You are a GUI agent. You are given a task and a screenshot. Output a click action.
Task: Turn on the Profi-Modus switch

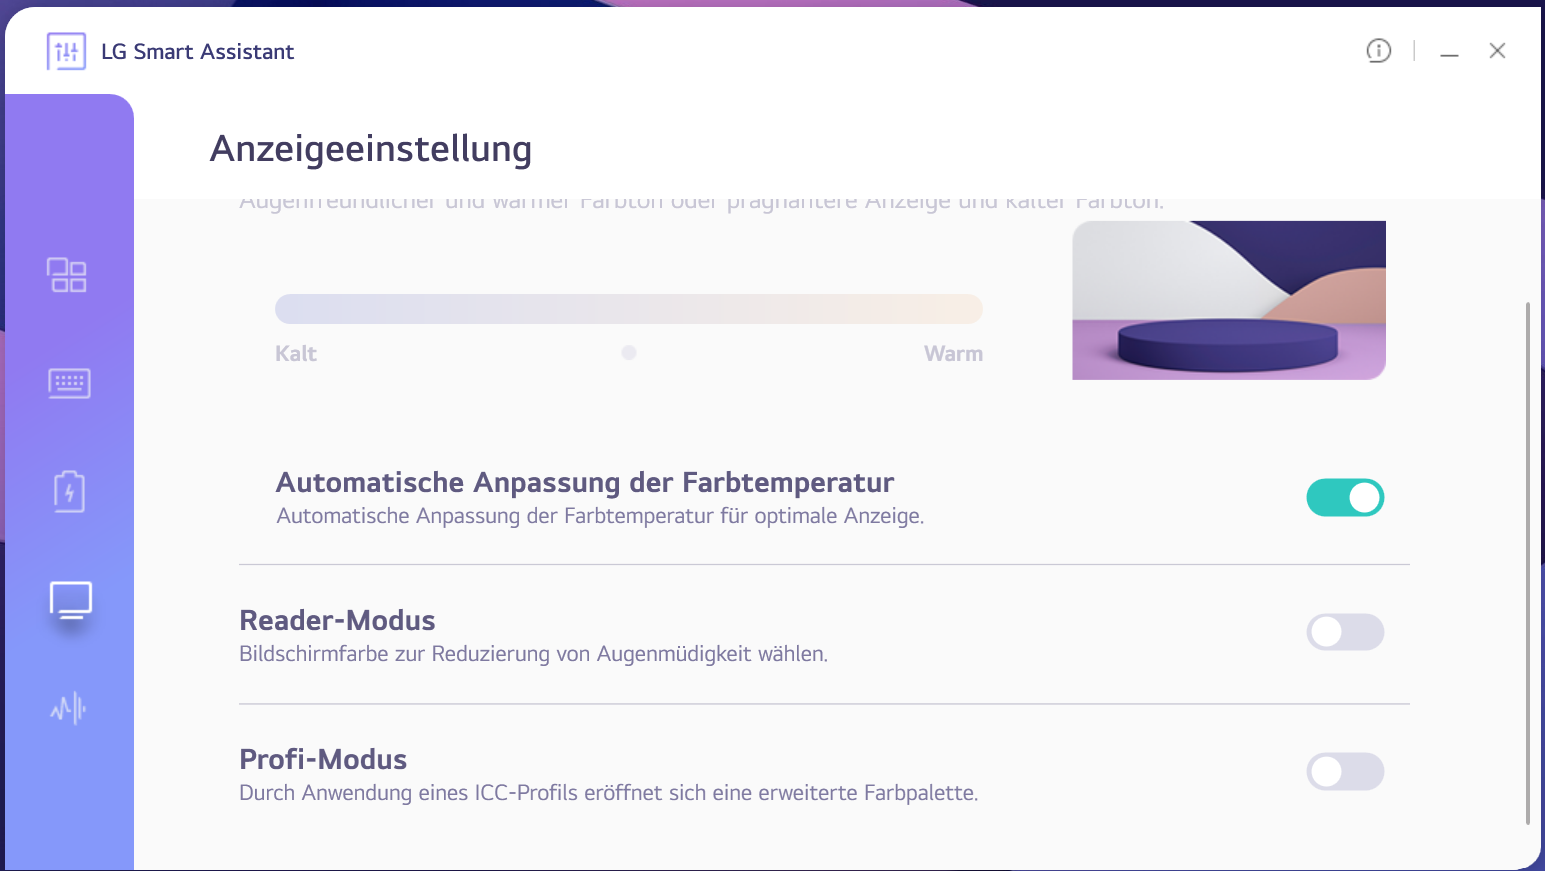(1345, 771)
